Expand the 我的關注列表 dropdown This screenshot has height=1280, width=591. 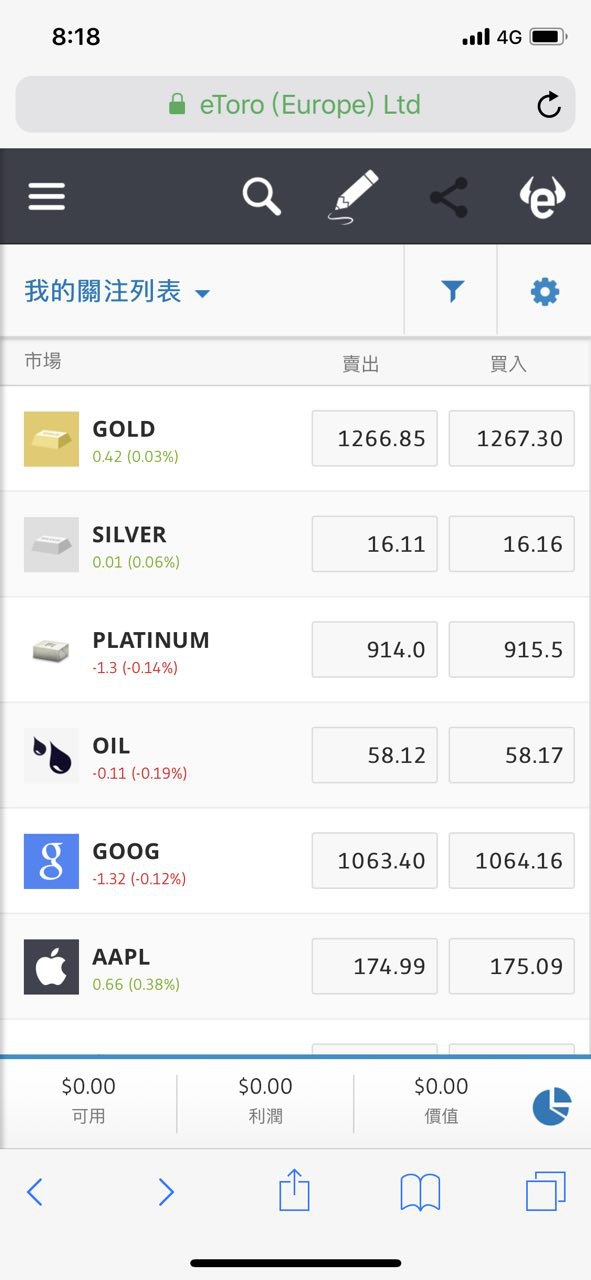(x=118, y=292)
